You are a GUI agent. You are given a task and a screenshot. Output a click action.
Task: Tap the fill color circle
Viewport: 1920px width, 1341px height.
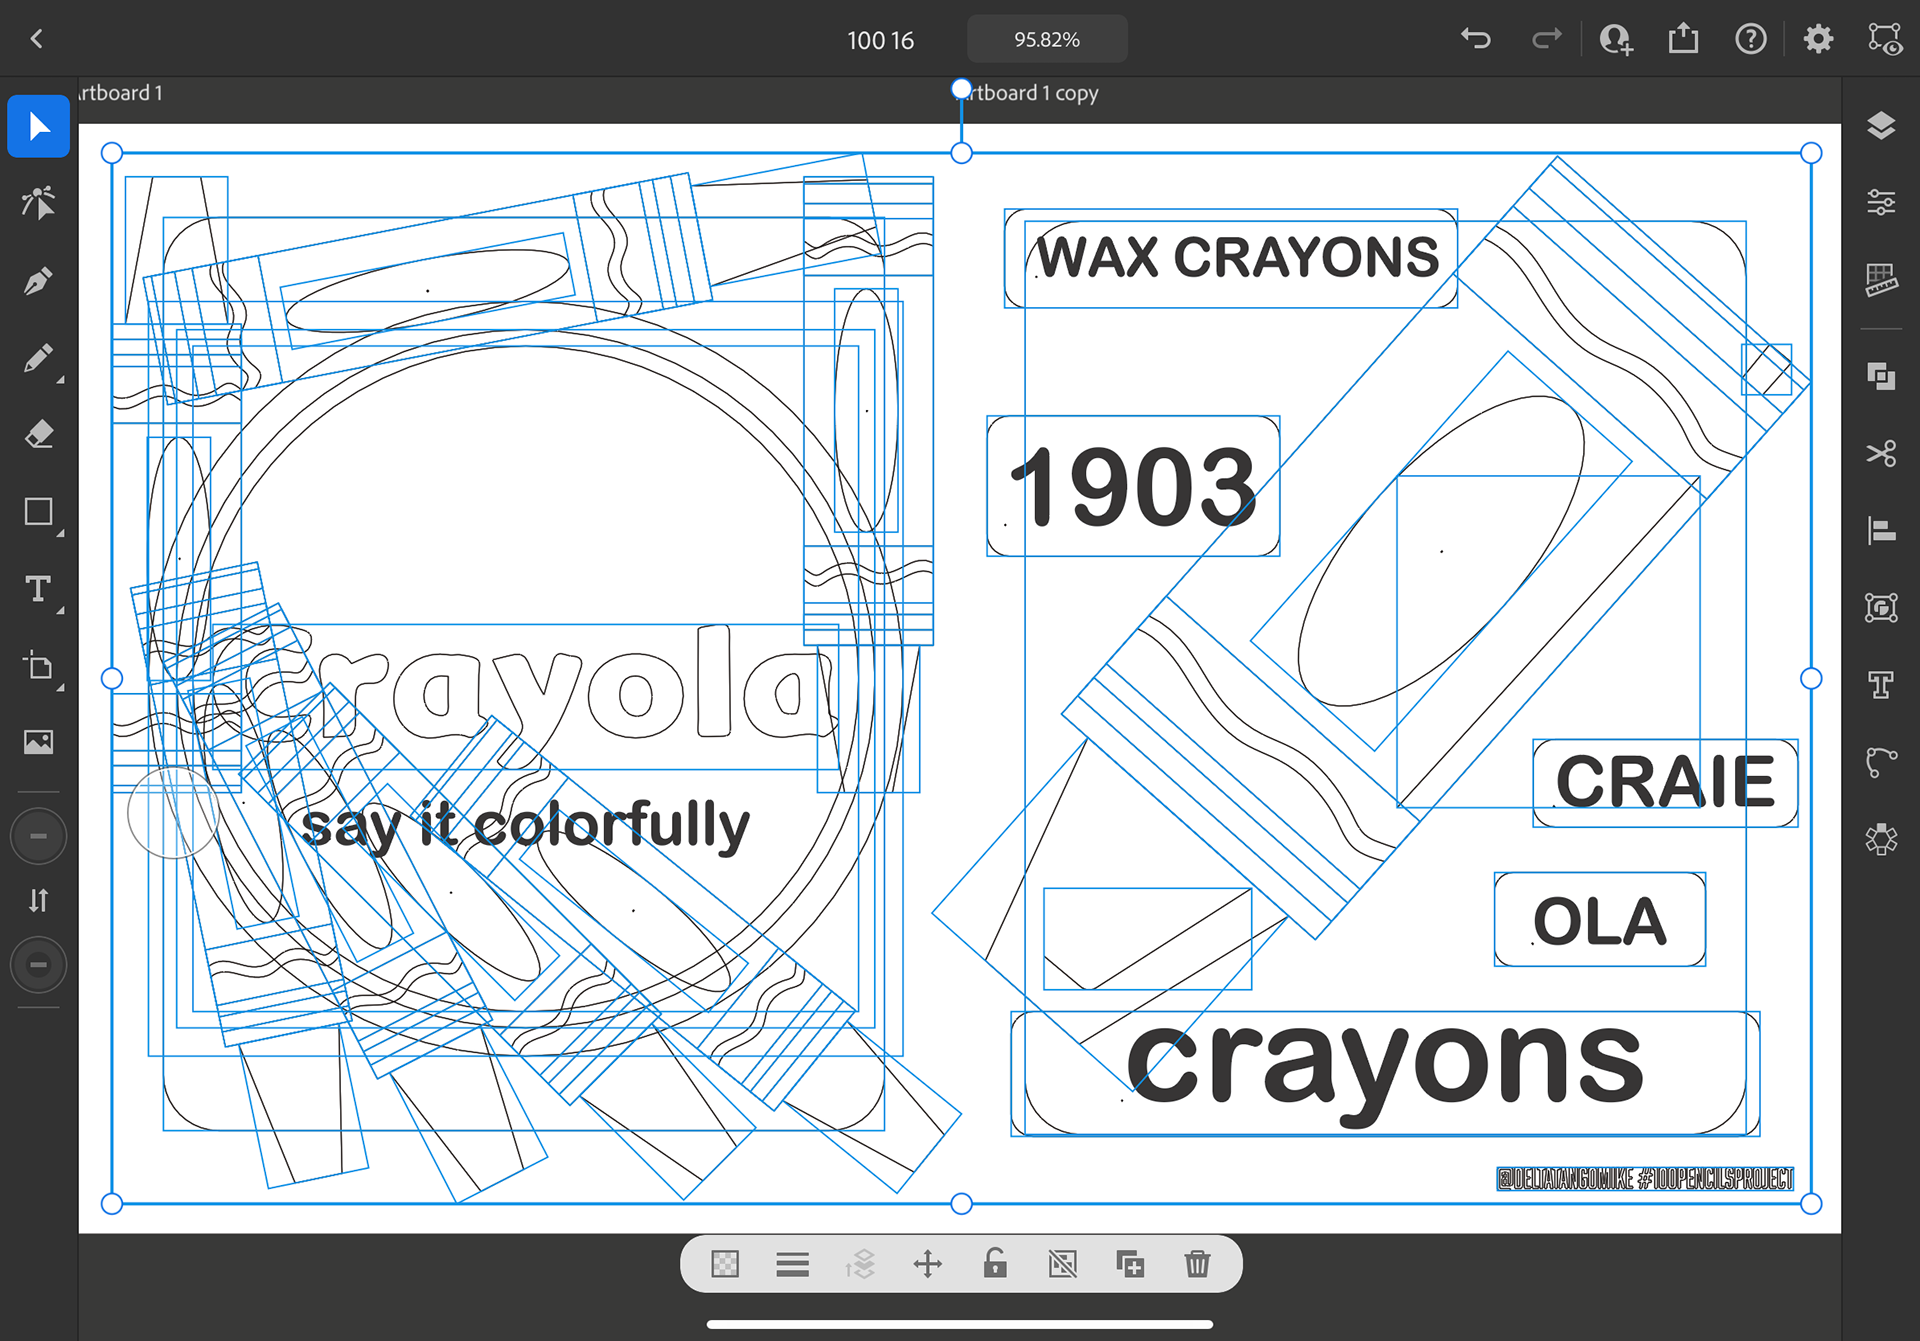pos(38,836)
